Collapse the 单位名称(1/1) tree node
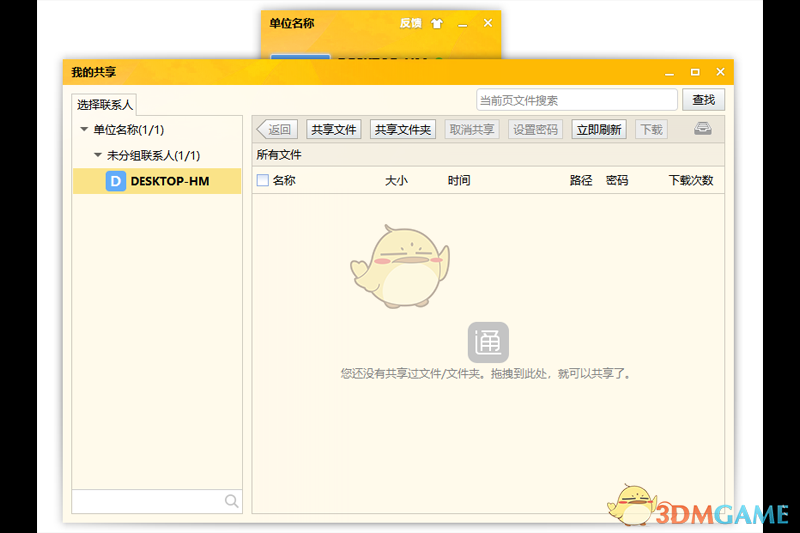The height and width of the screenshot is (533, 800). pos(84,130)
